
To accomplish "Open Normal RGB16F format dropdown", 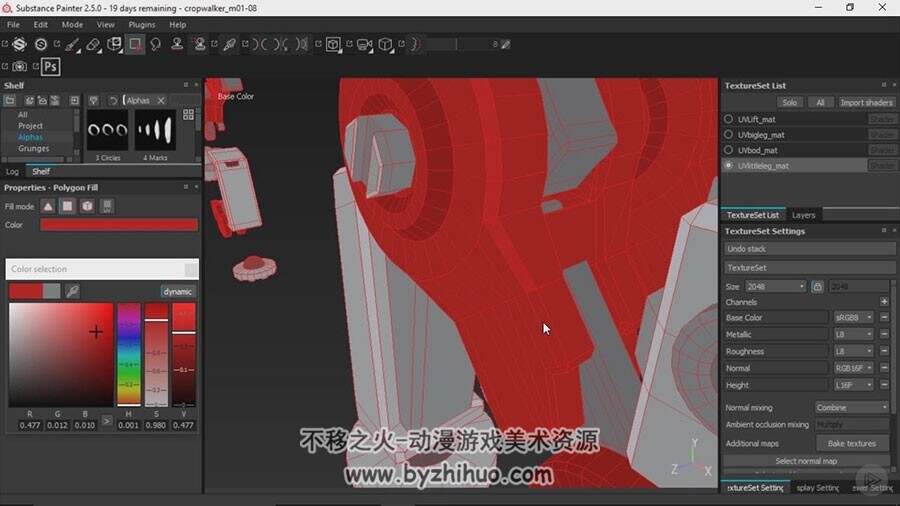I will pyautogui.click(x=854, y=368).
